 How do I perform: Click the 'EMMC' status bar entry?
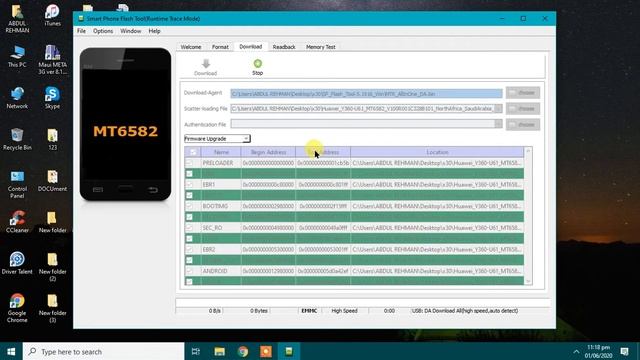pos(309,311)
